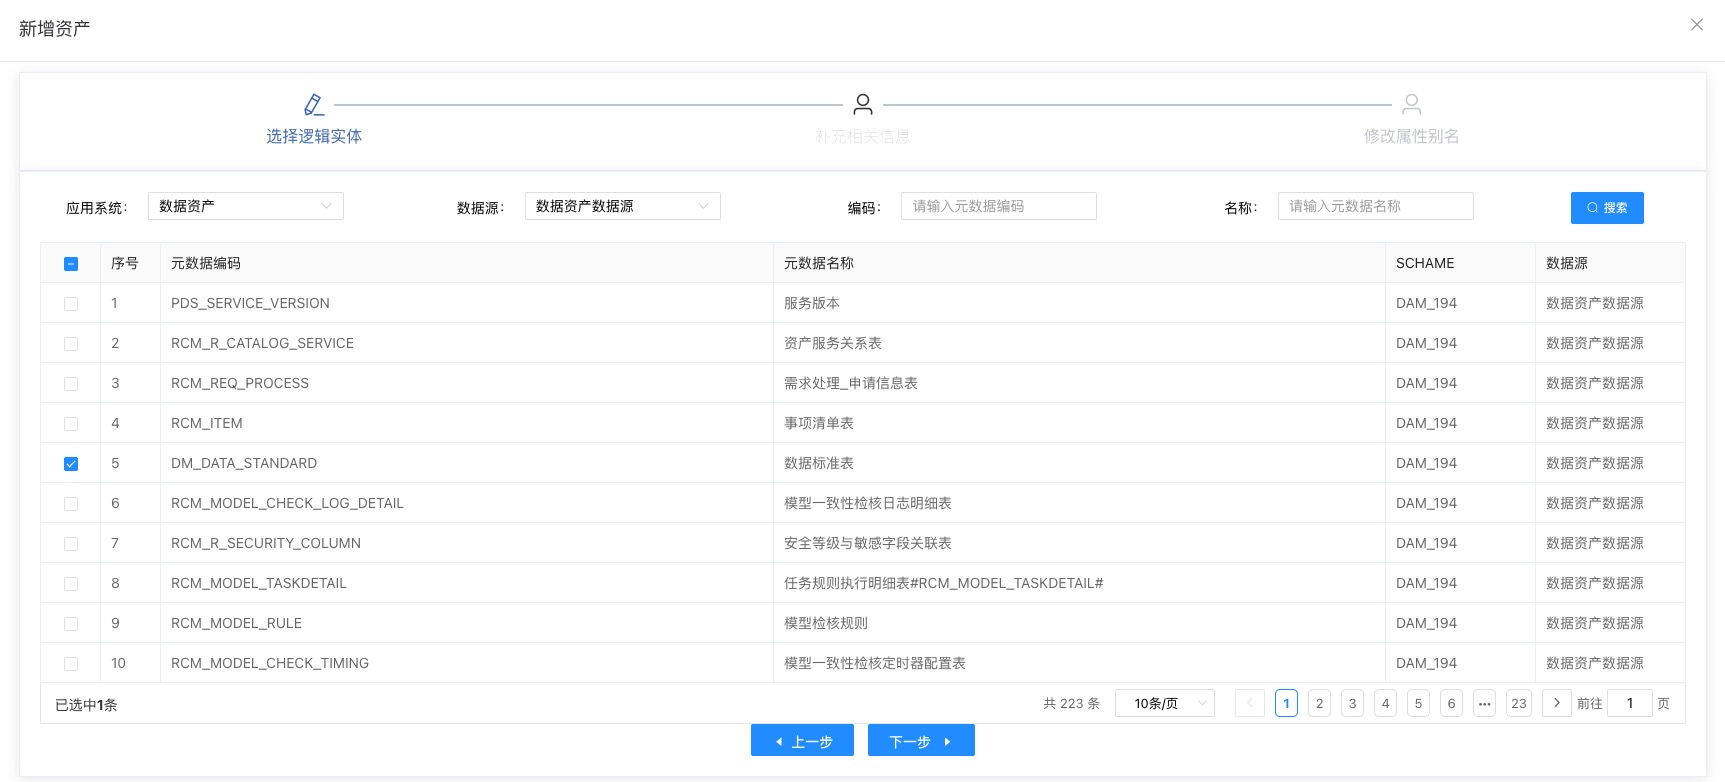Screen dimensions: 1725x782
Task: Go to page 3
Action: click(1353, 703)
